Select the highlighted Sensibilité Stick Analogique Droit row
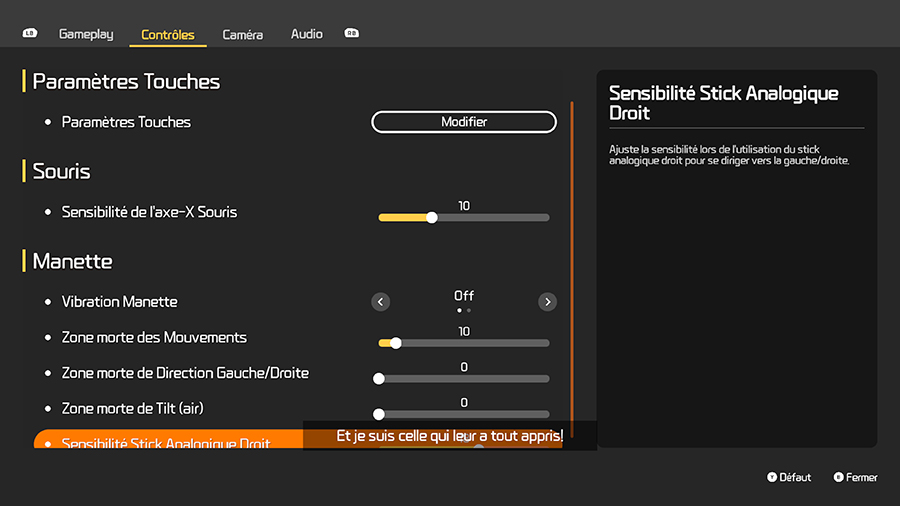The image size is (900, 506). 168,440
